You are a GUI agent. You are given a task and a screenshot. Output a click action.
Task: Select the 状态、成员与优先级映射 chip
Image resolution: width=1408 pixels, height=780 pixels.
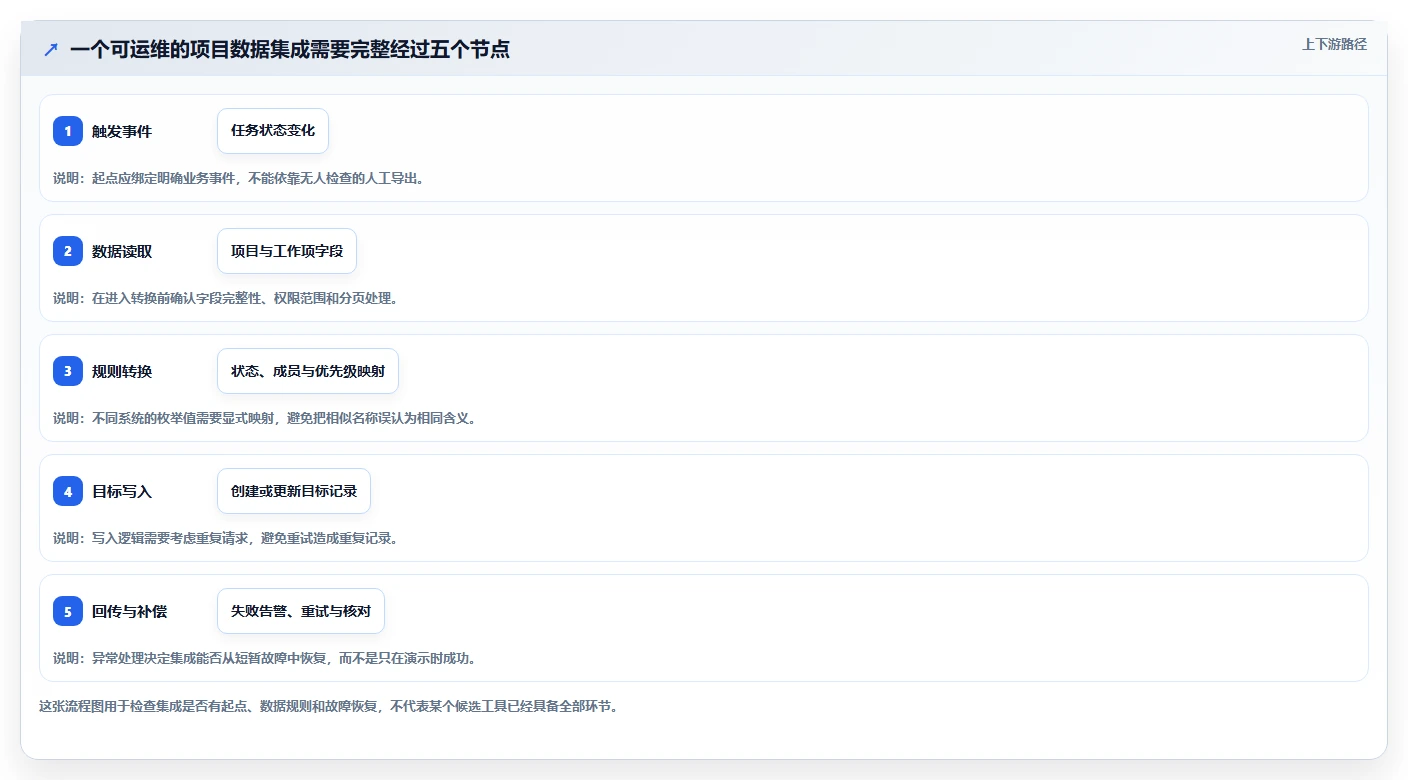pyautogui.click(x=308, y=371)
